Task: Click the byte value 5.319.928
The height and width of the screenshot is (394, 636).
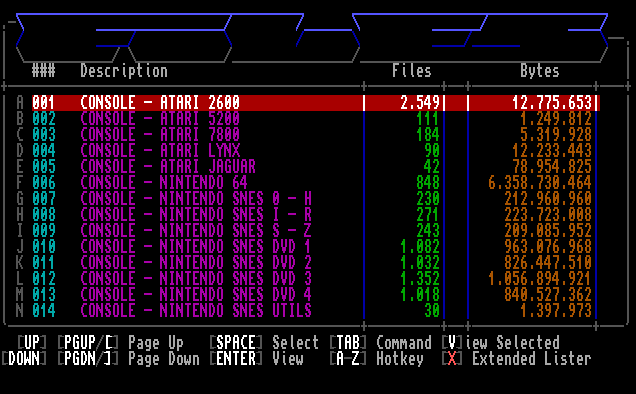Action: tap(556, 135)
